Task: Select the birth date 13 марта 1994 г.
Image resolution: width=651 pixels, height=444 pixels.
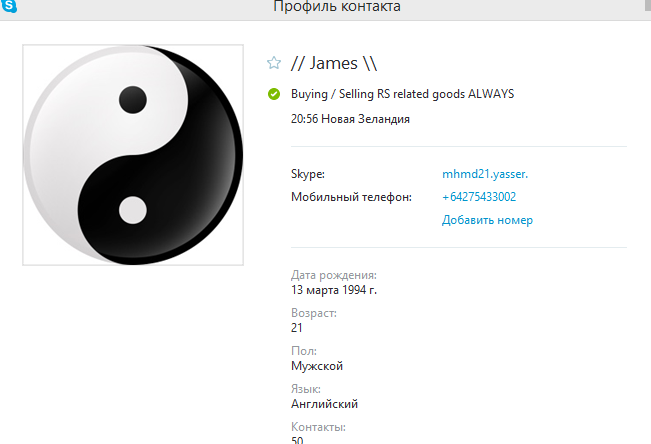Action: pyautogui.click(x=334, y=290)
